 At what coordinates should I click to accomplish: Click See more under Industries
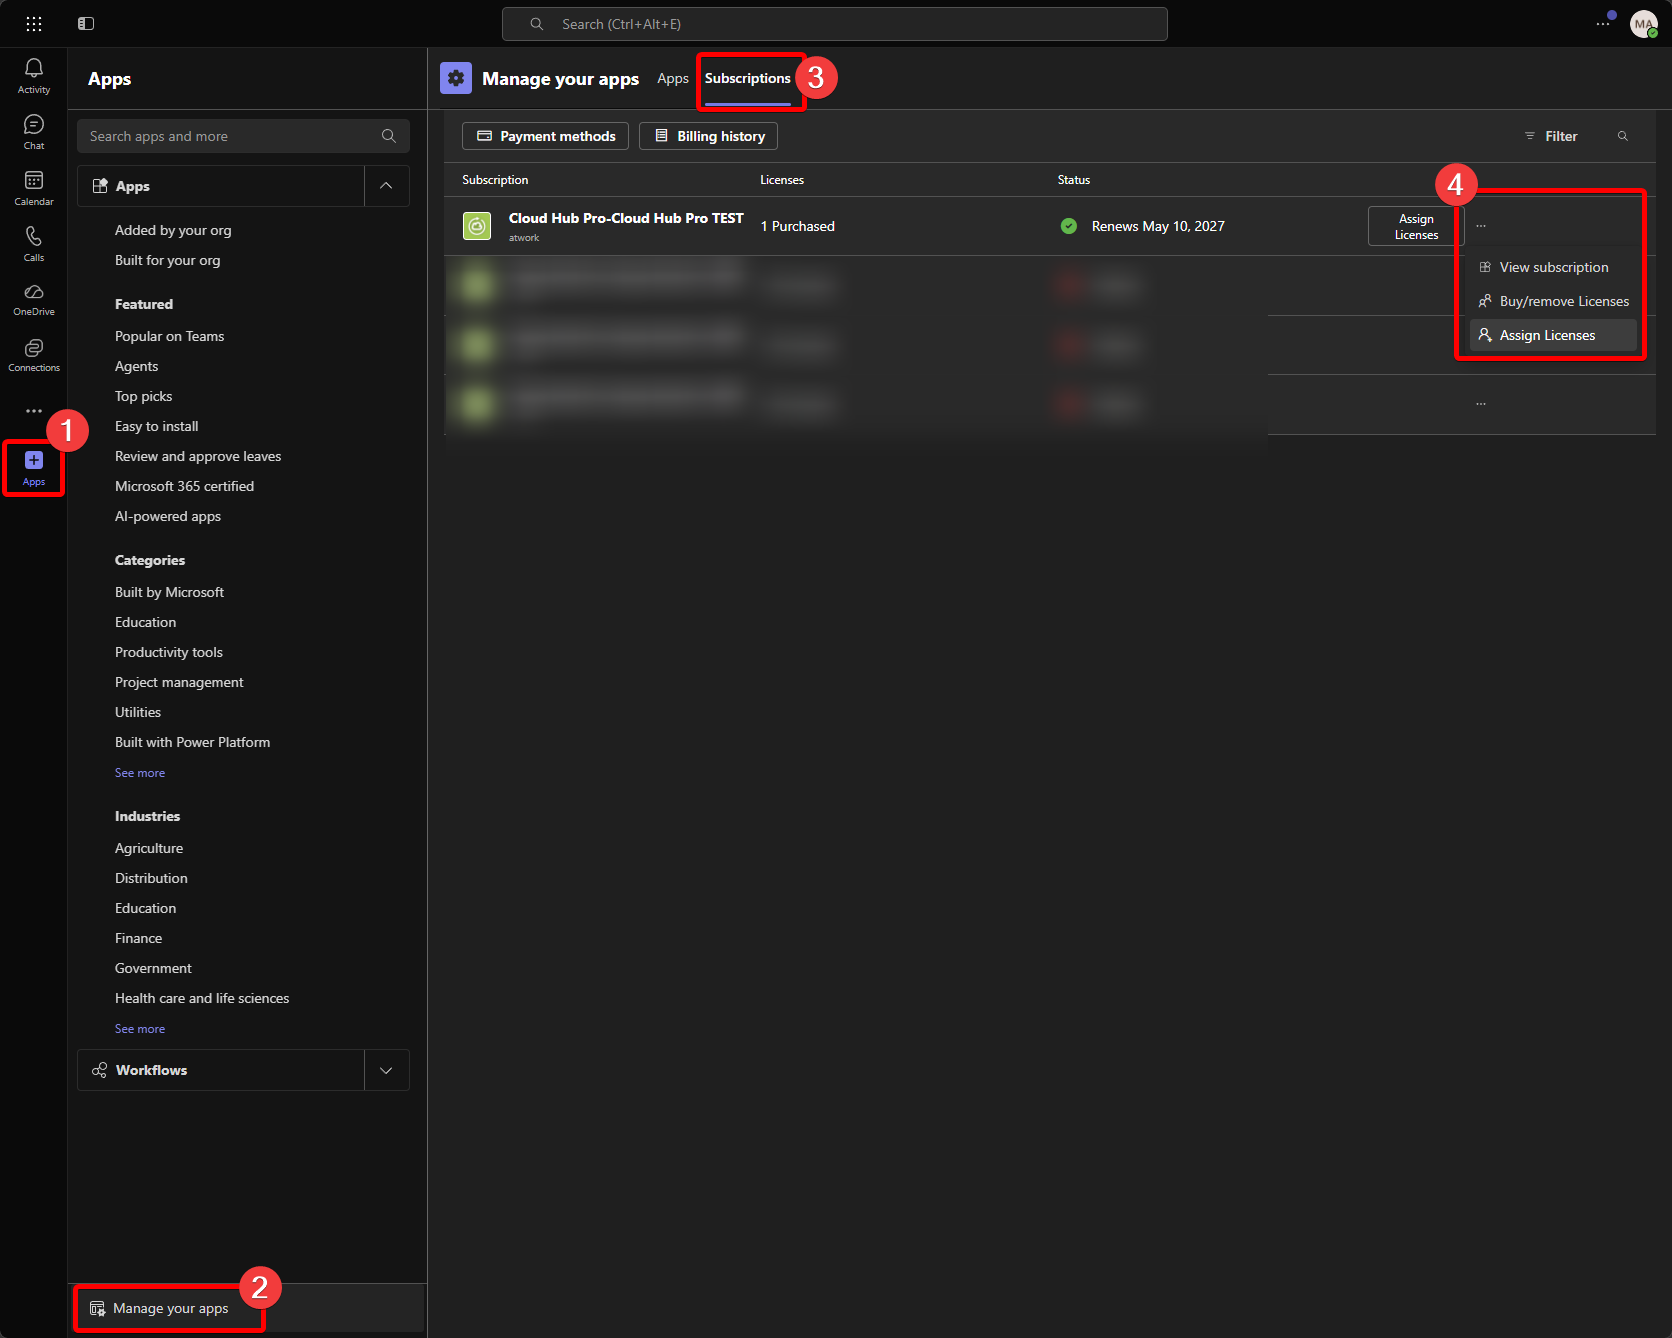tap(140, 1029)
